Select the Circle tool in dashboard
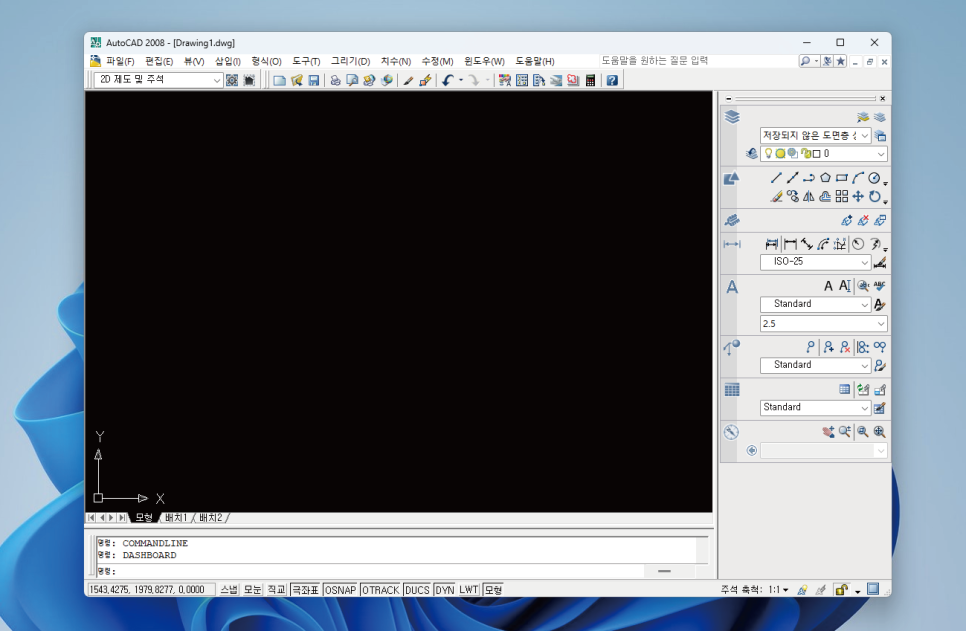Image resolution: width=966 pixels, height=631 pixels. [874, 178]
